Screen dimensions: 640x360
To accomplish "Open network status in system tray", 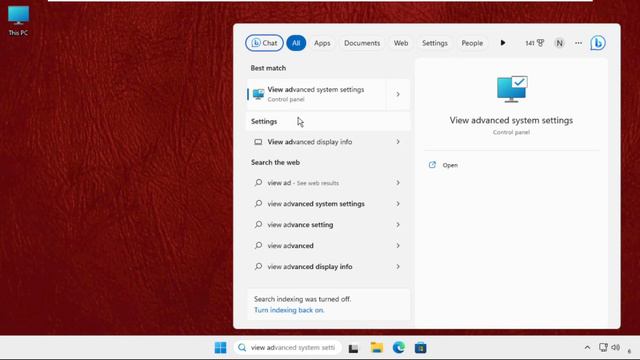I will (603, 347).
